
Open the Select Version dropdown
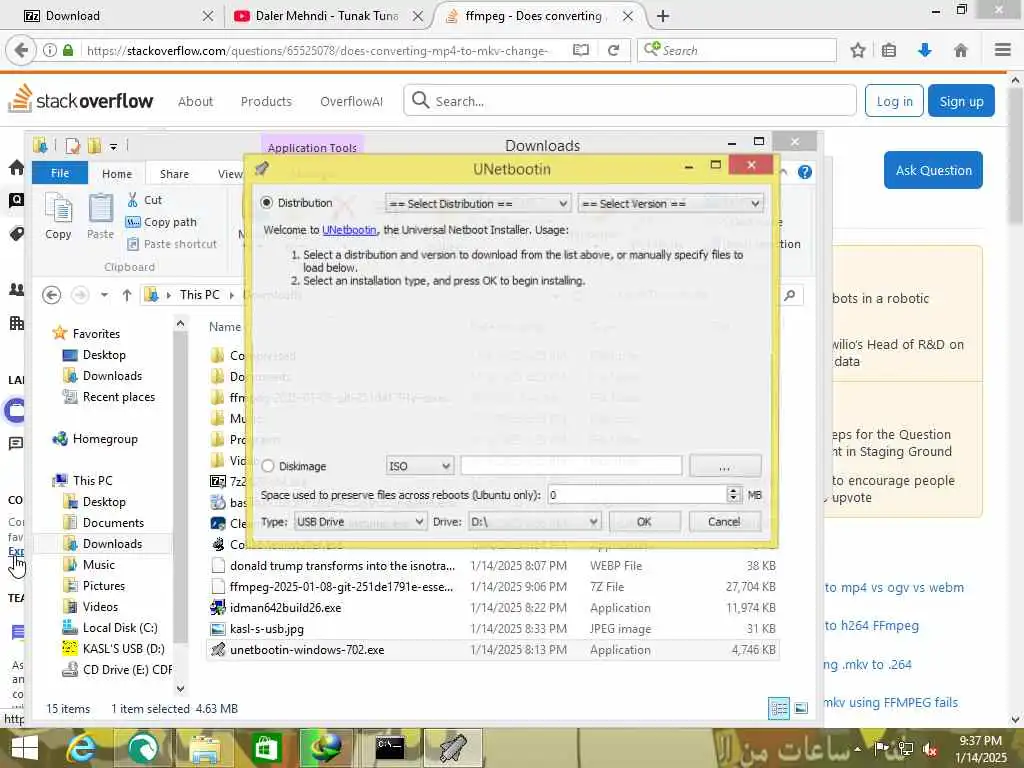(x=670, y=204)
